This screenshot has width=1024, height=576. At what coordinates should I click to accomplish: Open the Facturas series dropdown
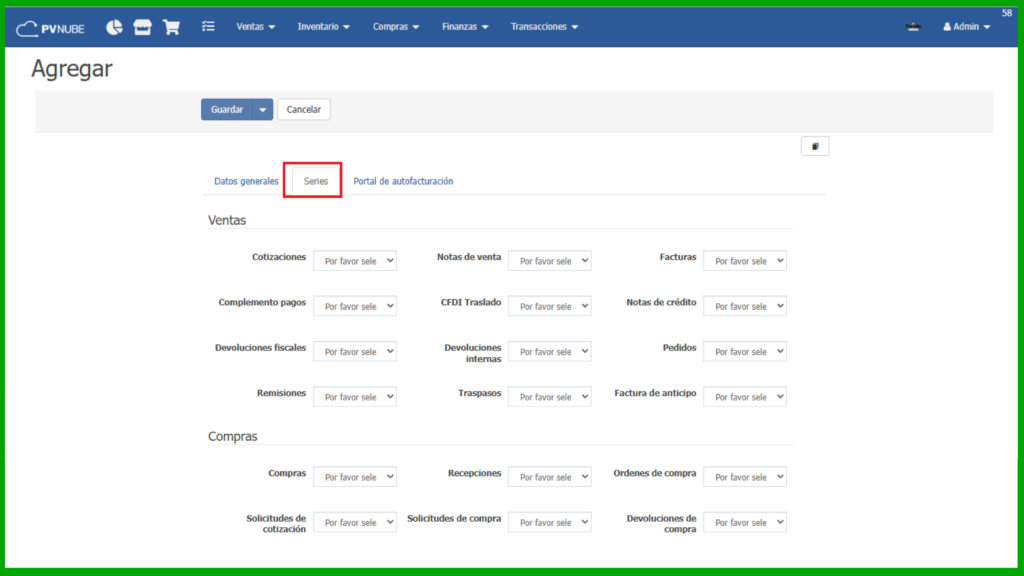[x=745, y=261]
